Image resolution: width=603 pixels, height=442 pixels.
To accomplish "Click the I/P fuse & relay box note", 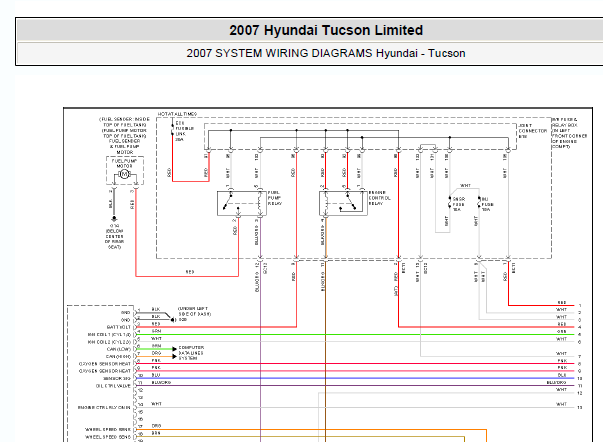I will point(570,133).
